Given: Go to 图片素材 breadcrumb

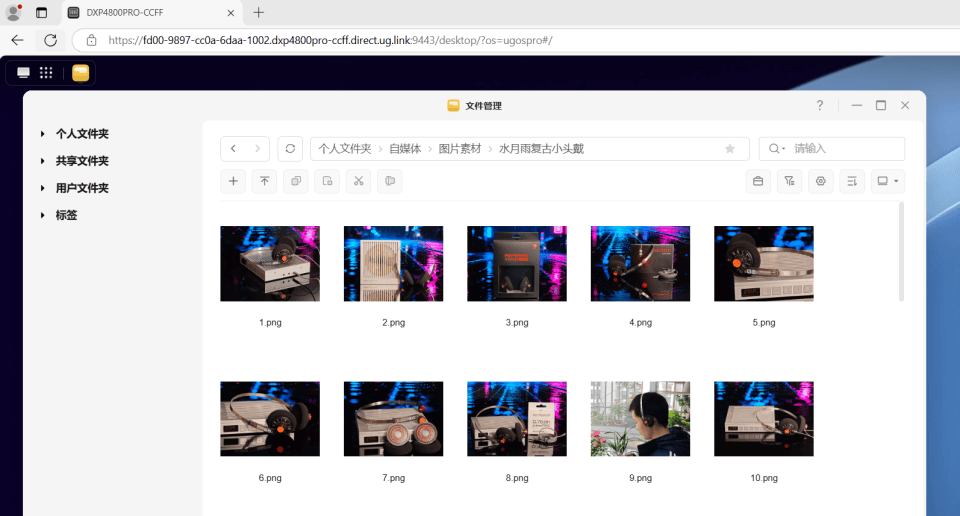Looking at the screenshot, I should coord(460,149).
